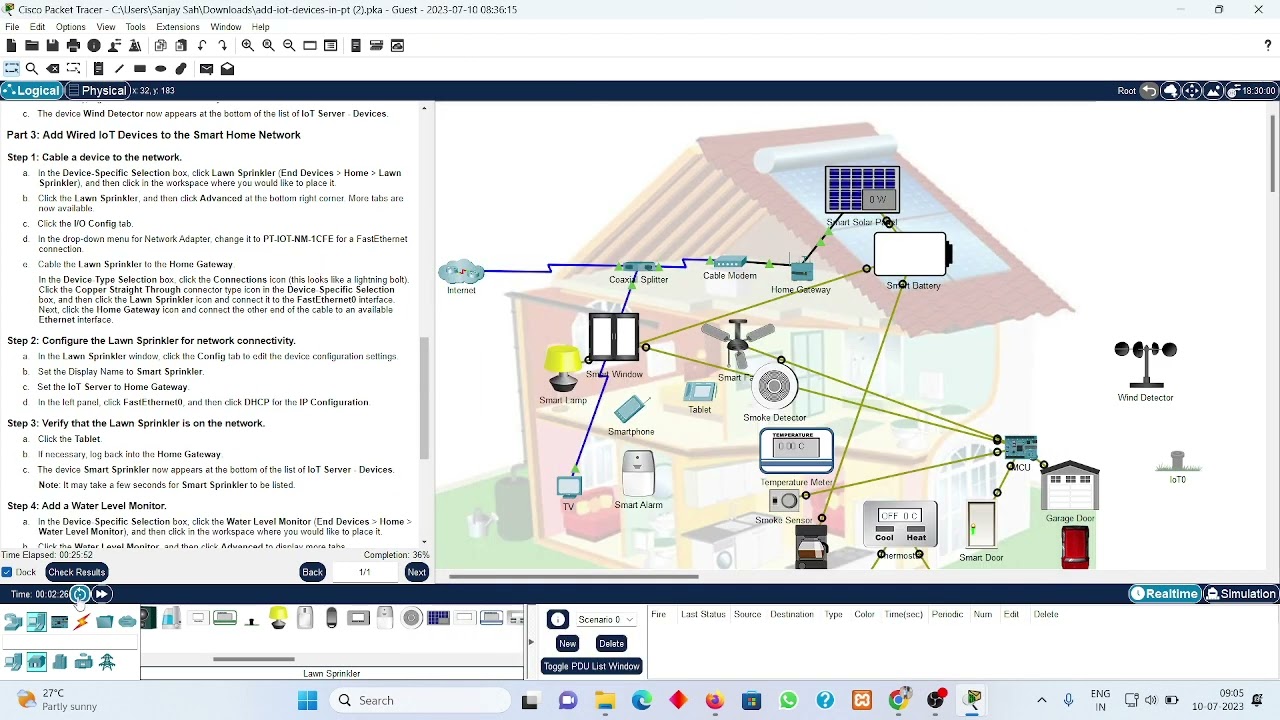Click the device palette horizontal scrollbar
The height and width of the screenshot is (720, 1280).
[x=254, y=659]
